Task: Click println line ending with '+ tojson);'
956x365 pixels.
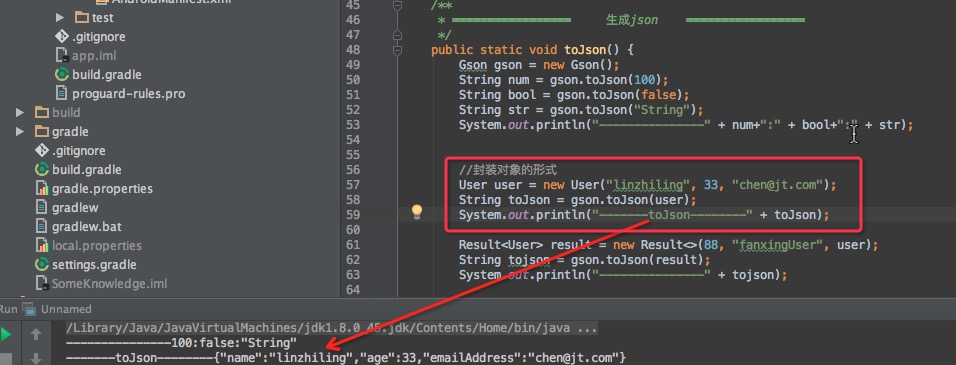Action: click(623, 275)
